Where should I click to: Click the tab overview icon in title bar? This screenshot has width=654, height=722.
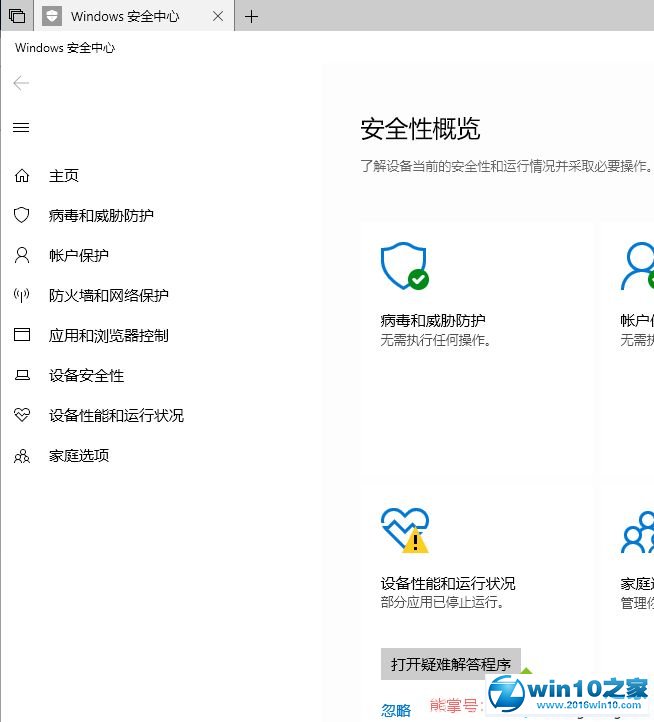click(x=17, y=16)
